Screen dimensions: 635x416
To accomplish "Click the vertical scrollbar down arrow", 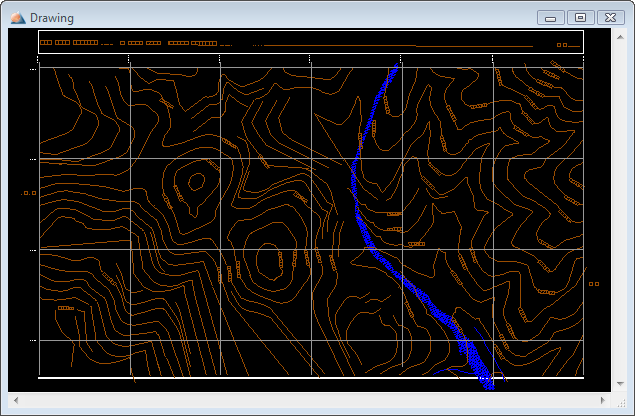I will tap(620, 384).
